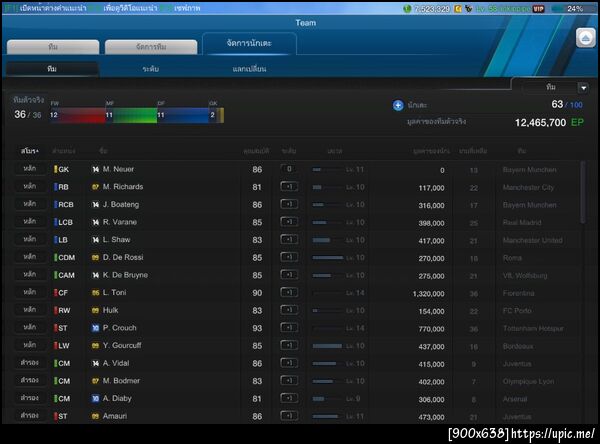
Task: Open the middle sub-tab under the main tabs
Action: 150,69
